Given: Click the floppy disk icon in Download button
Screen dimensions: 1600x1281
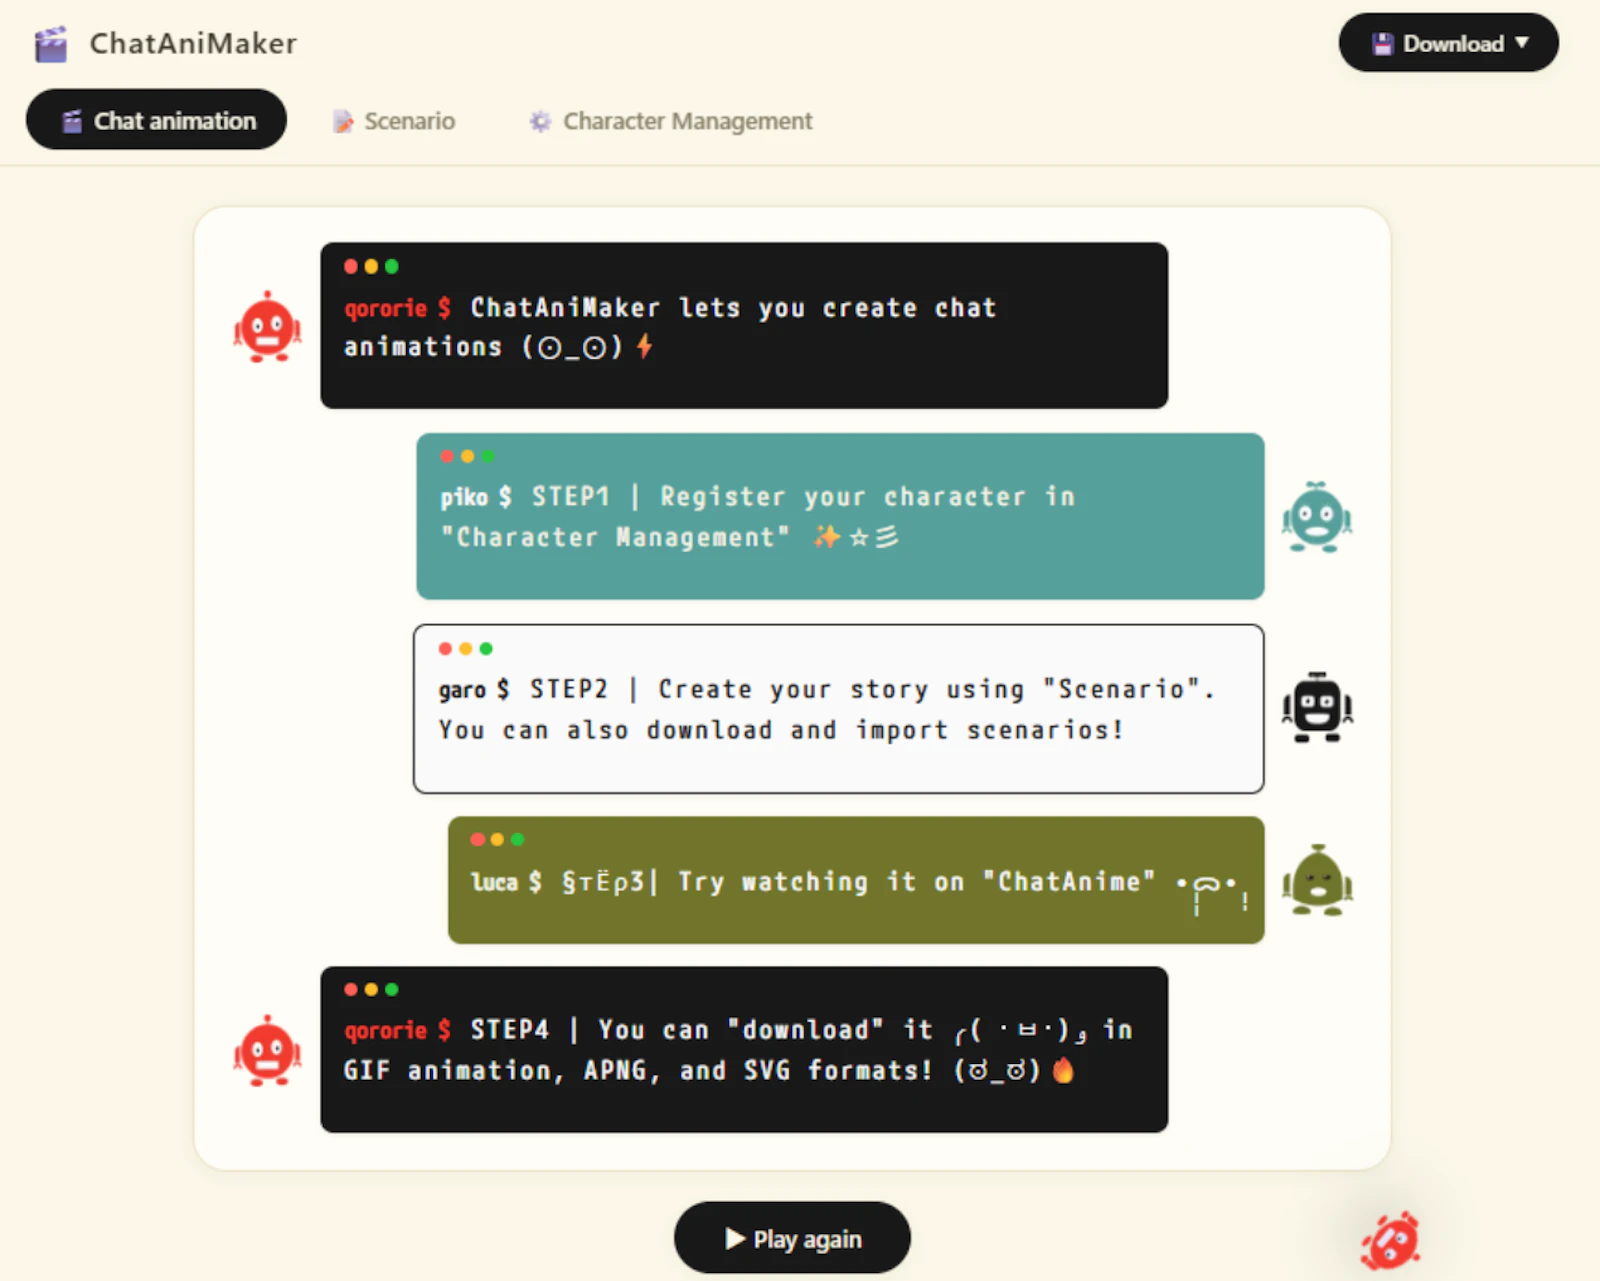Looking at the screenshot, I should point(1383,44).
